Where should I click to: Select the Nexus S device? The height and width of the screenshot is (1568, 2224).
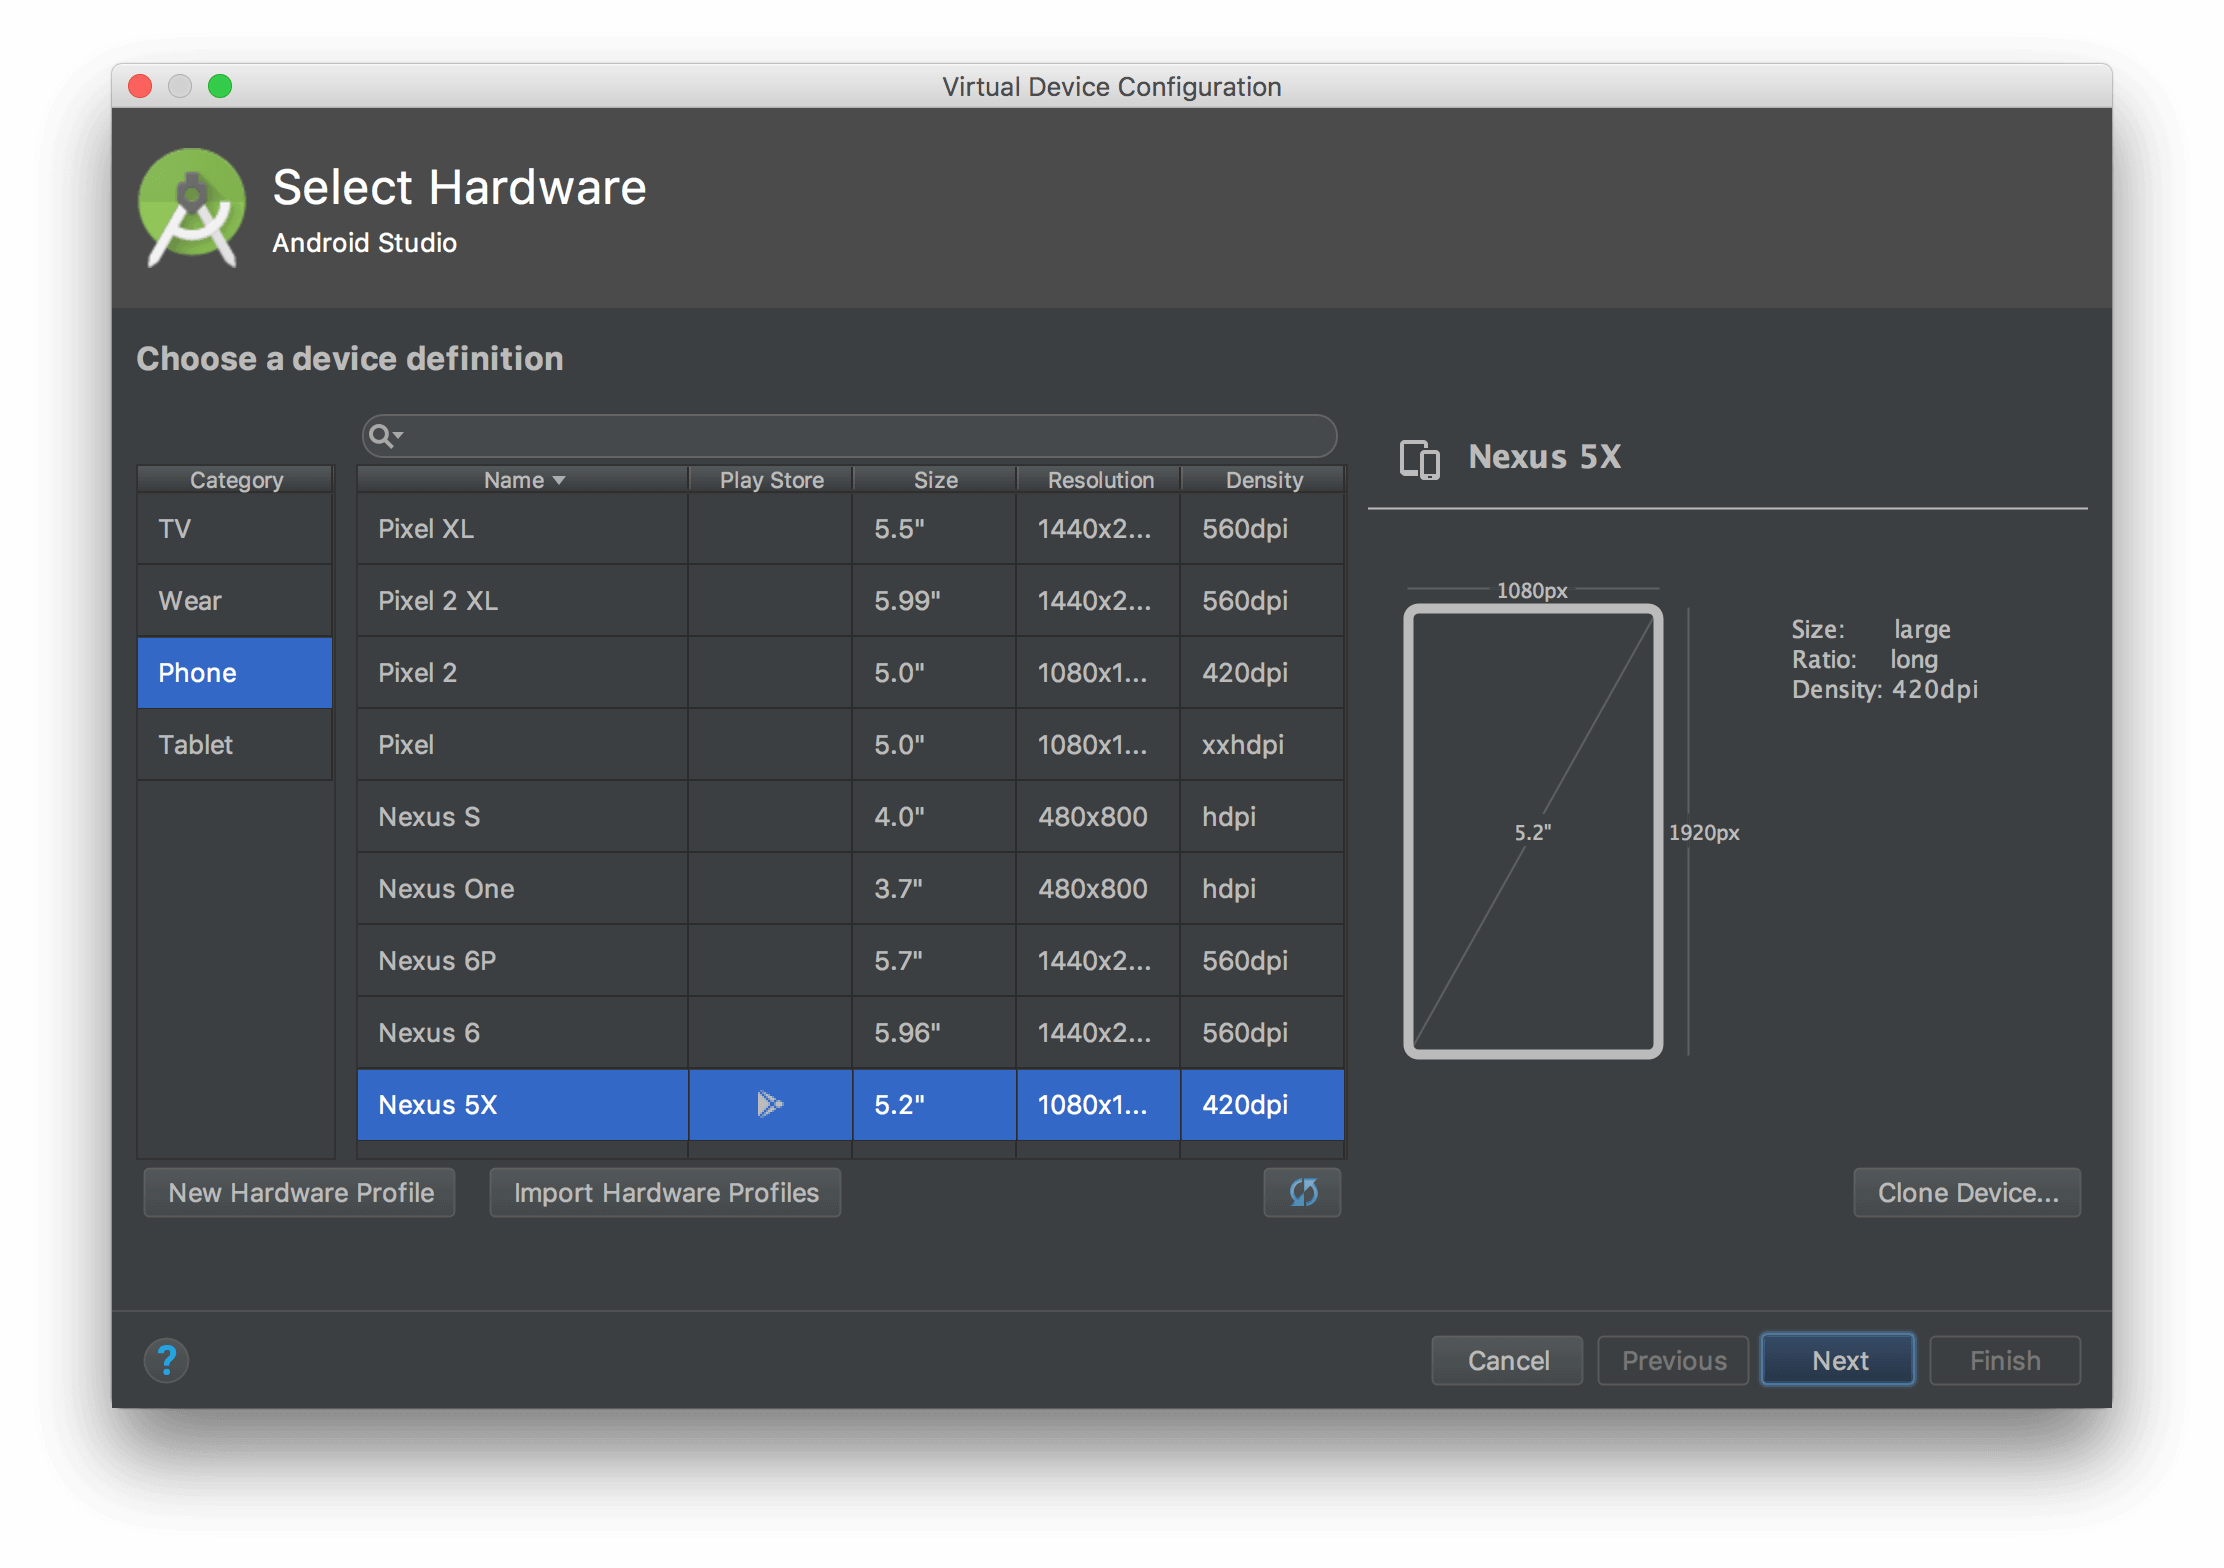pos(851,817)
